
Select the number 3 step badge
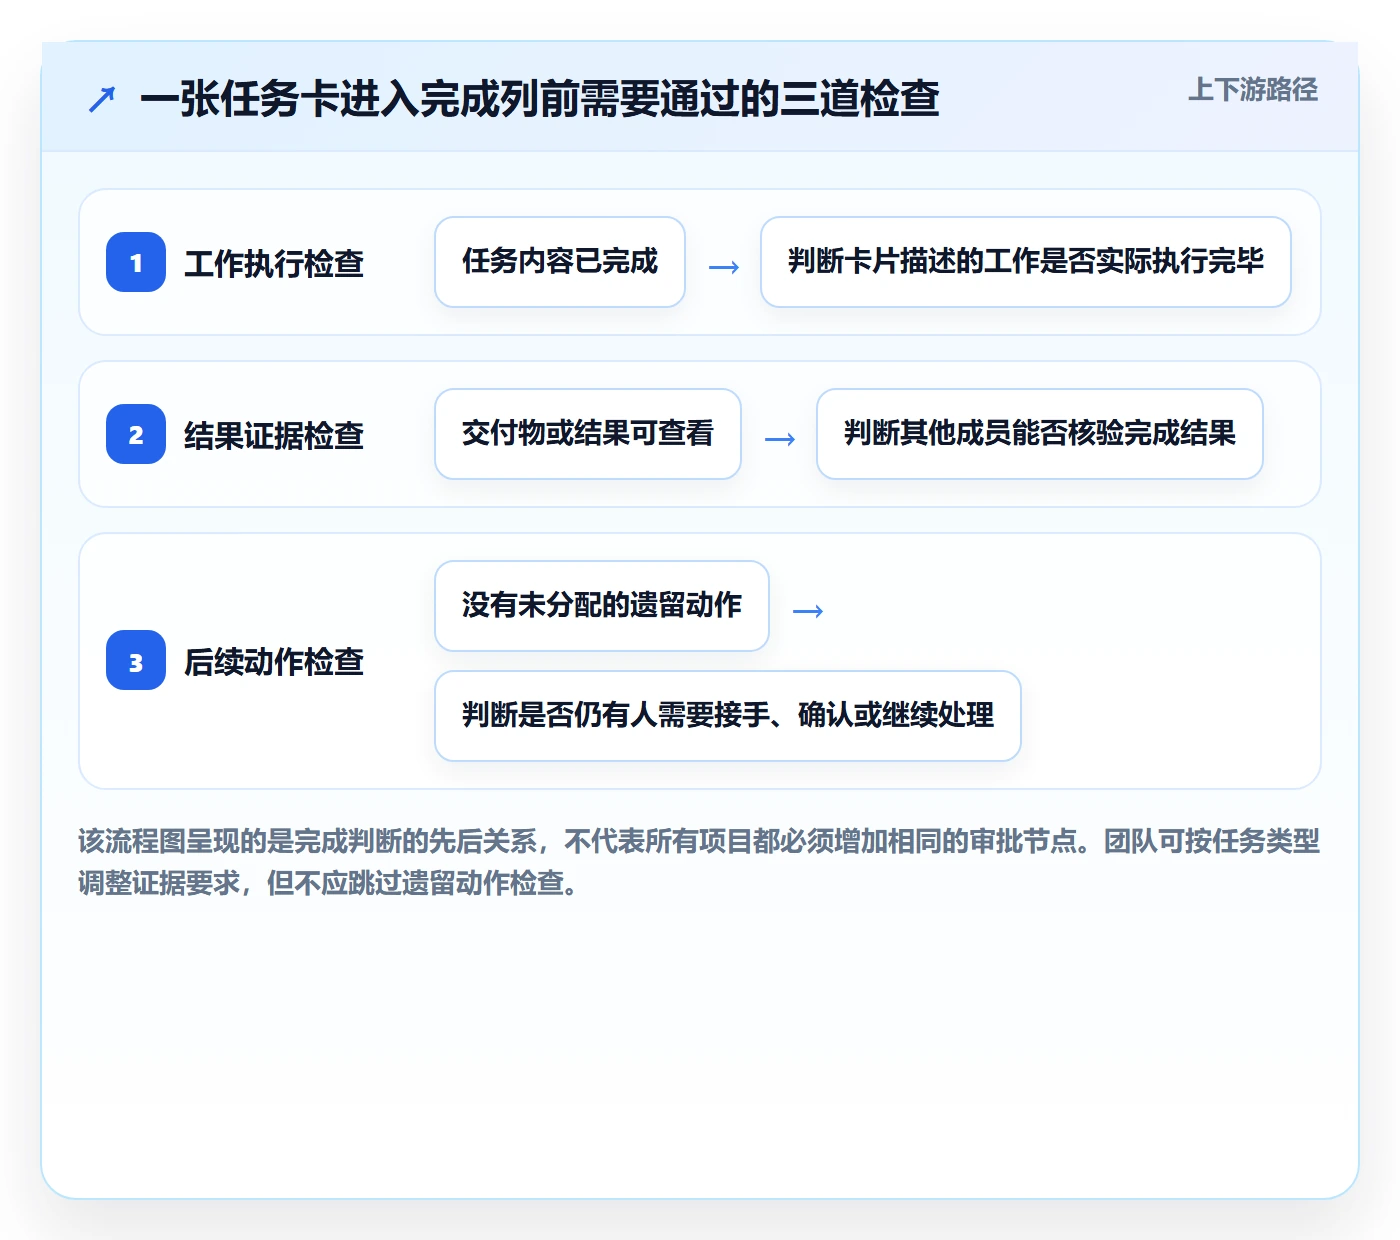click(136, 660)
